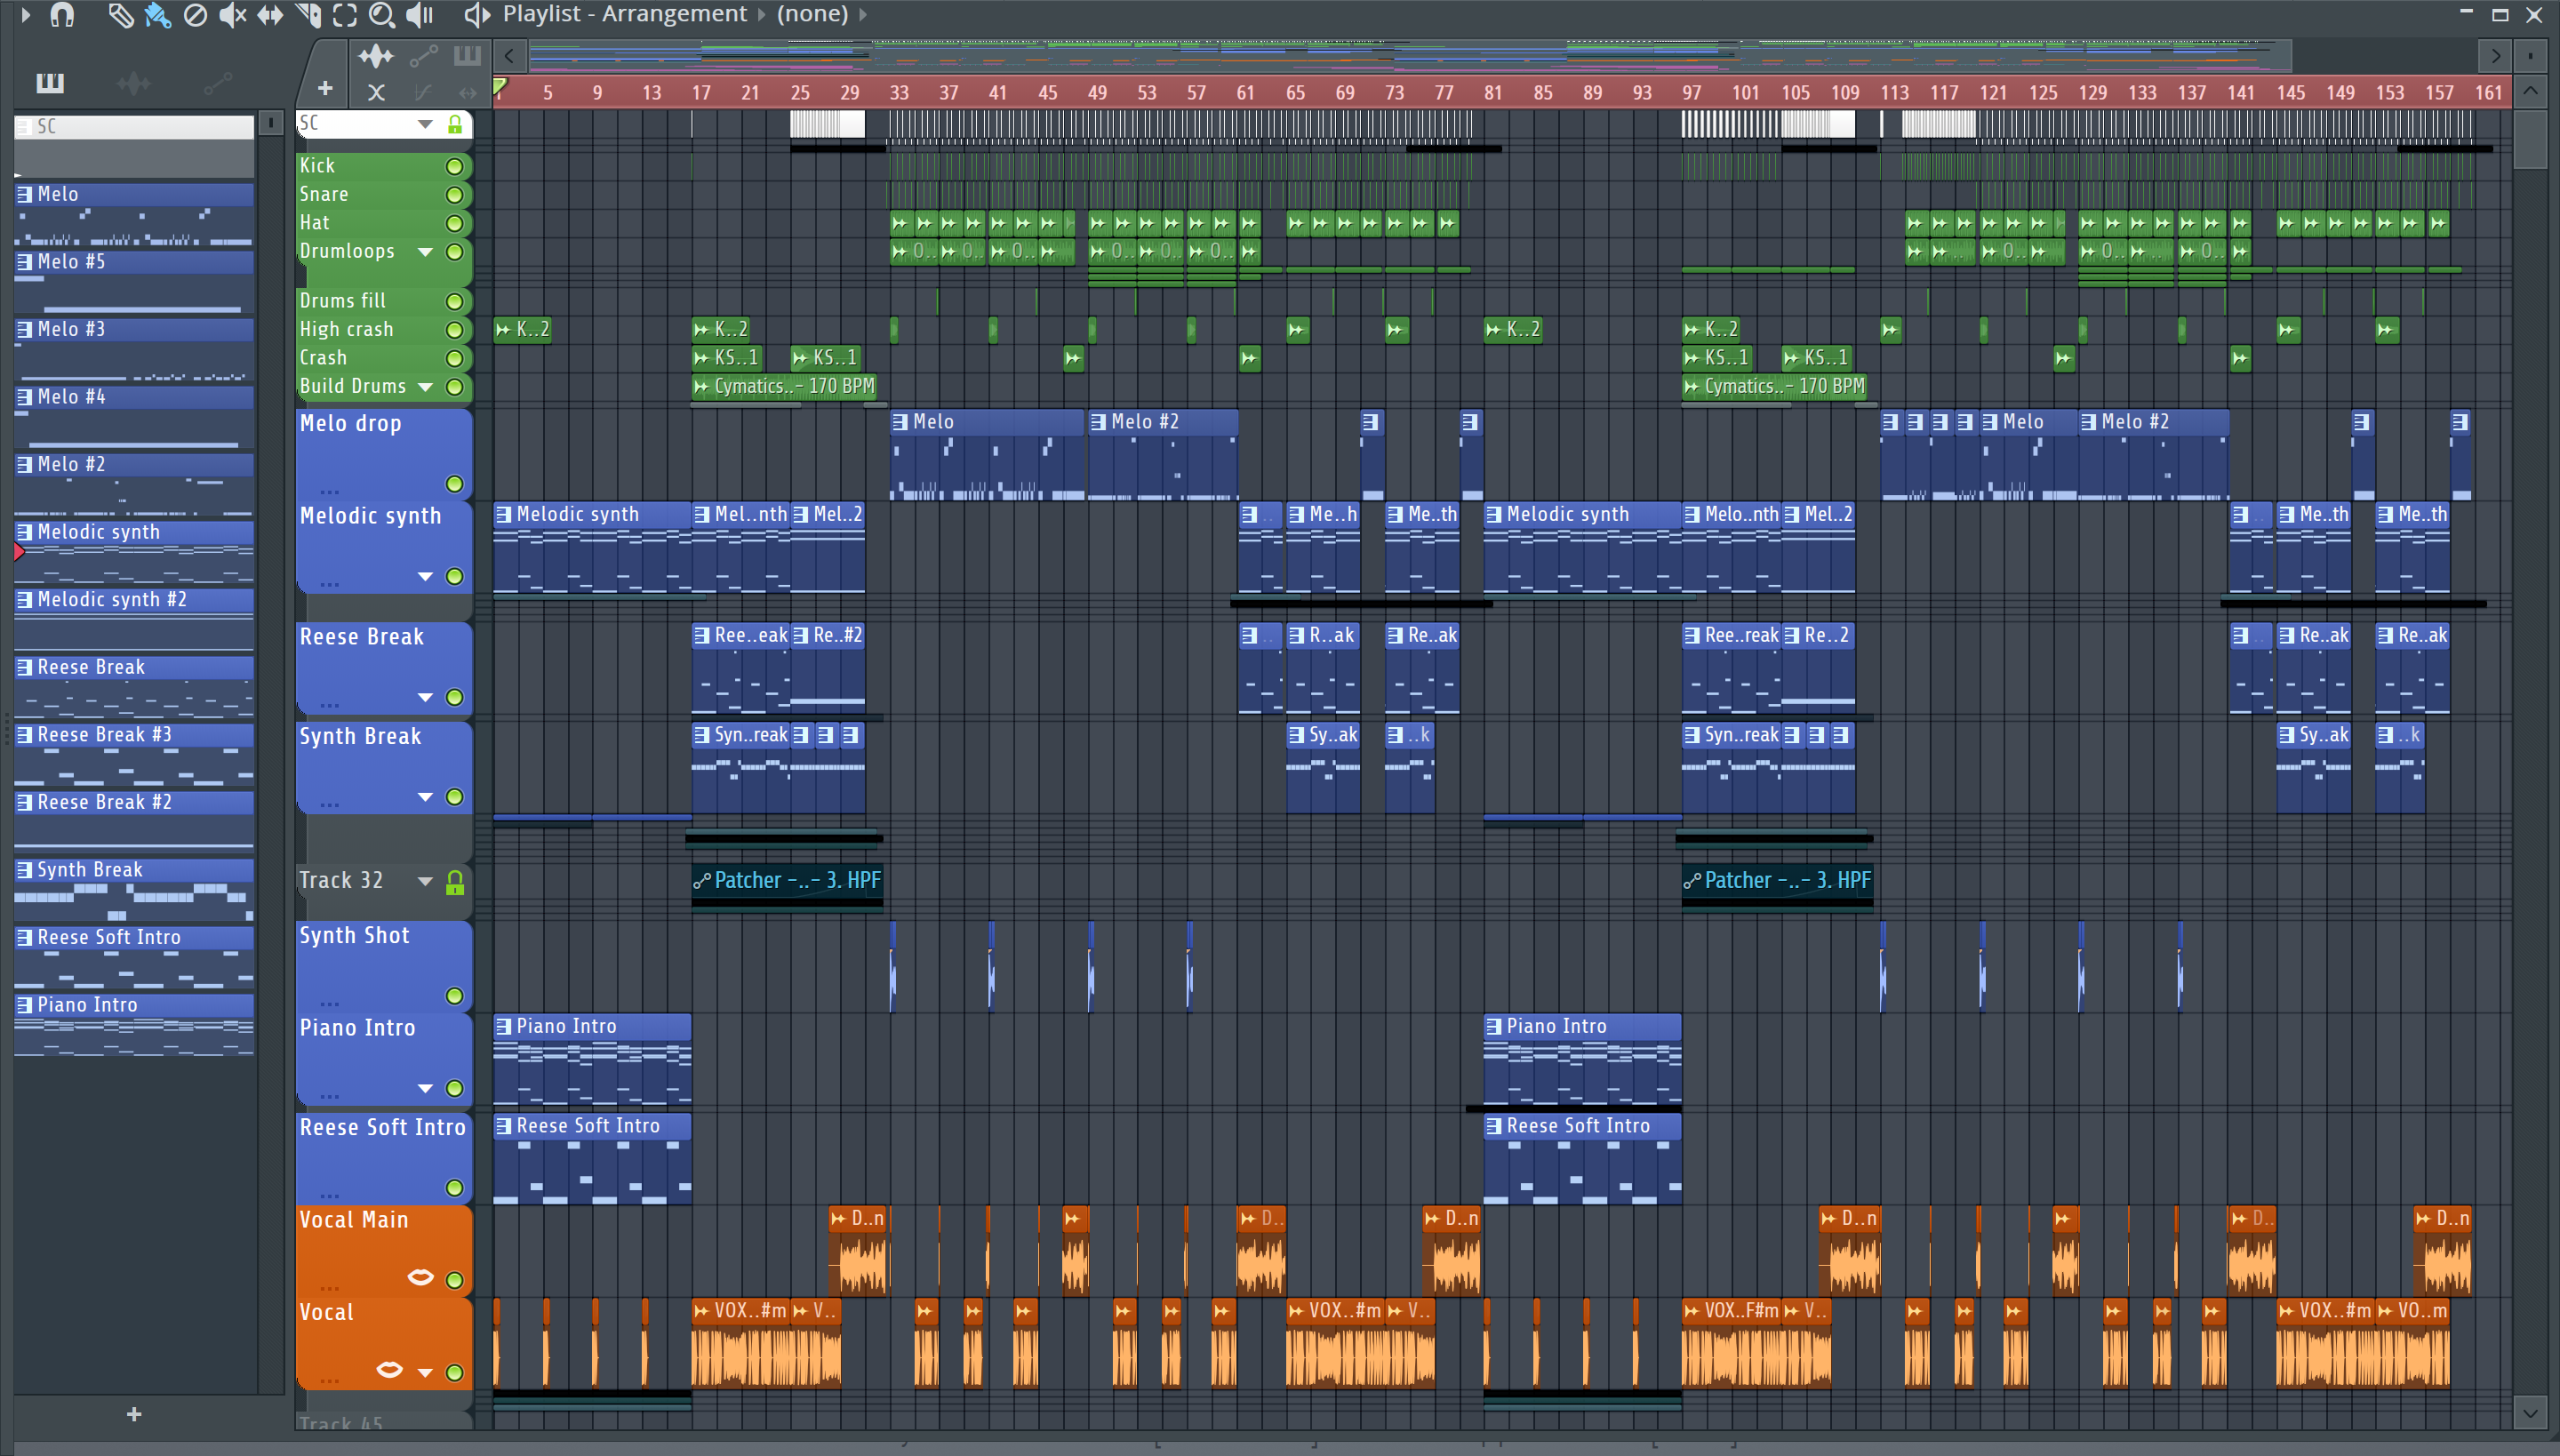Mute the Kick track
The image size is (2560, 1456).
pos(454,166)
